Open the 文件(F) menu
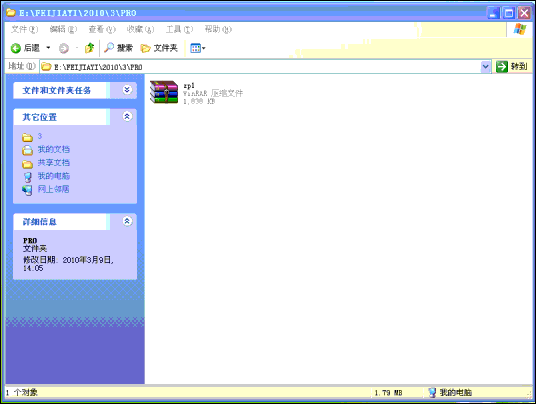Screen dimensions: 536x404 pos(24,29)
